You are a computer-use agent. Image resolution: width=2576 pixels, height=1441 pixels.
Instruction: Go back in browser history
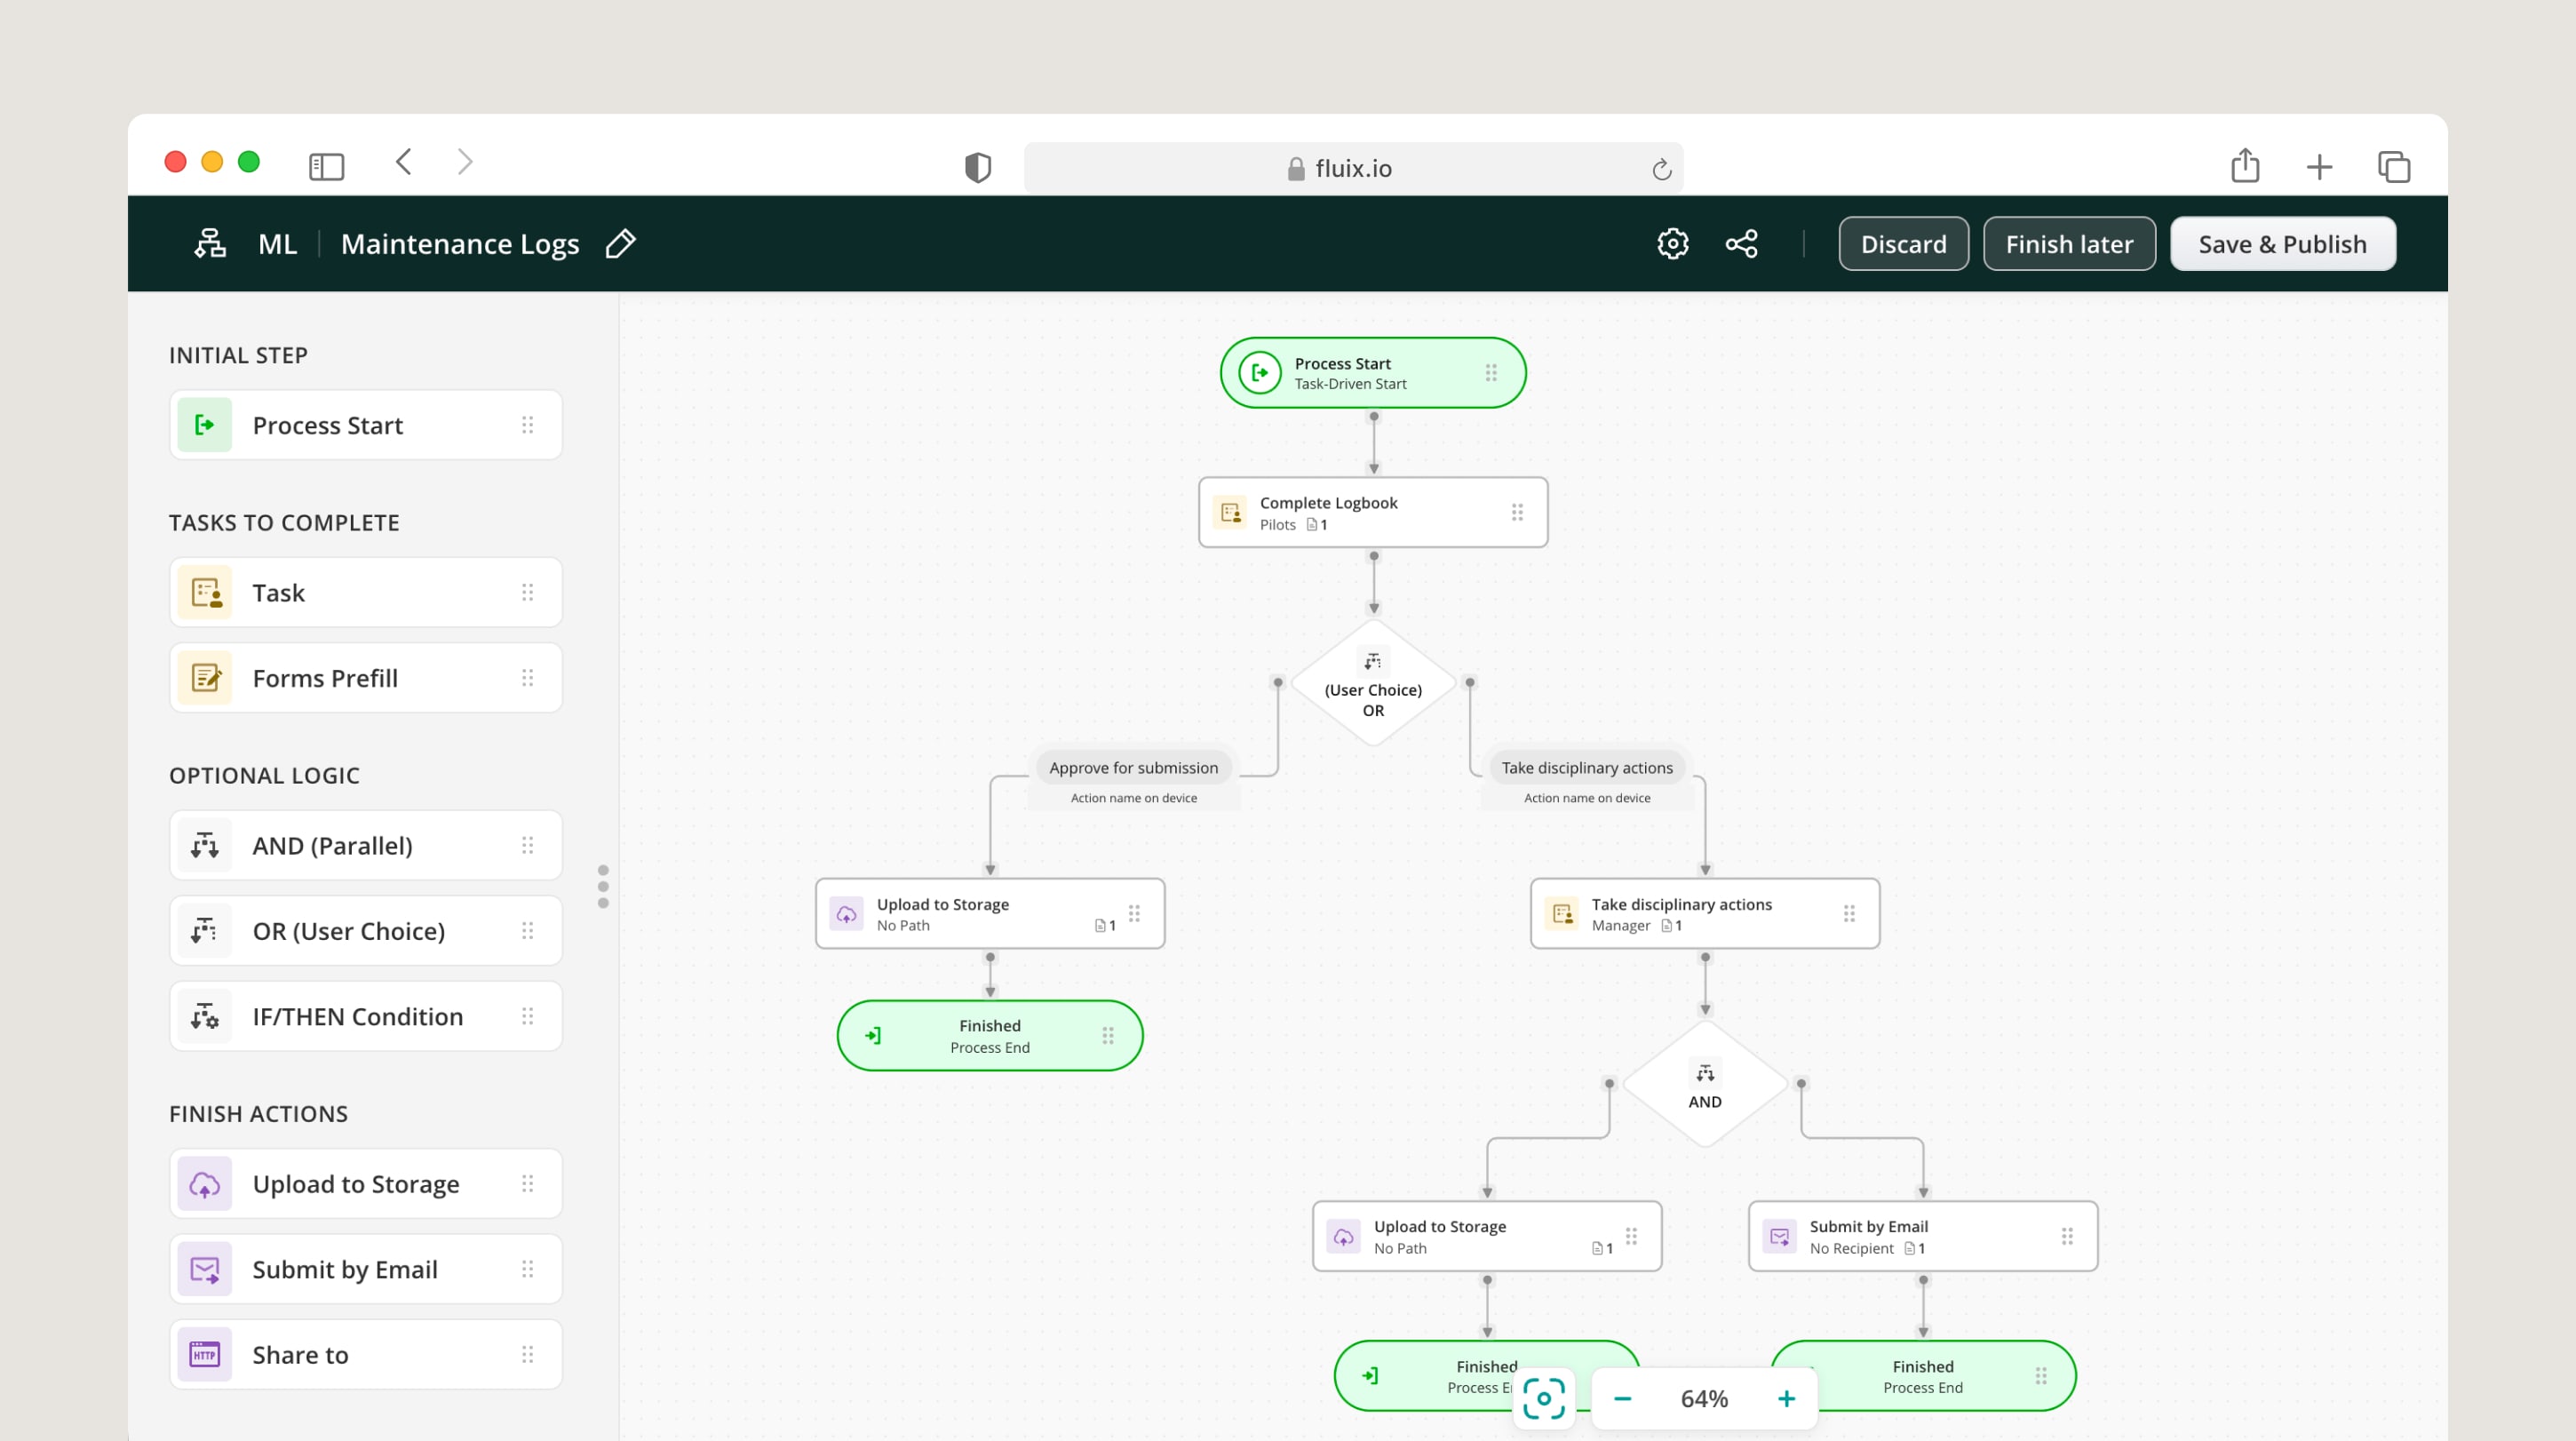[404, 162]
